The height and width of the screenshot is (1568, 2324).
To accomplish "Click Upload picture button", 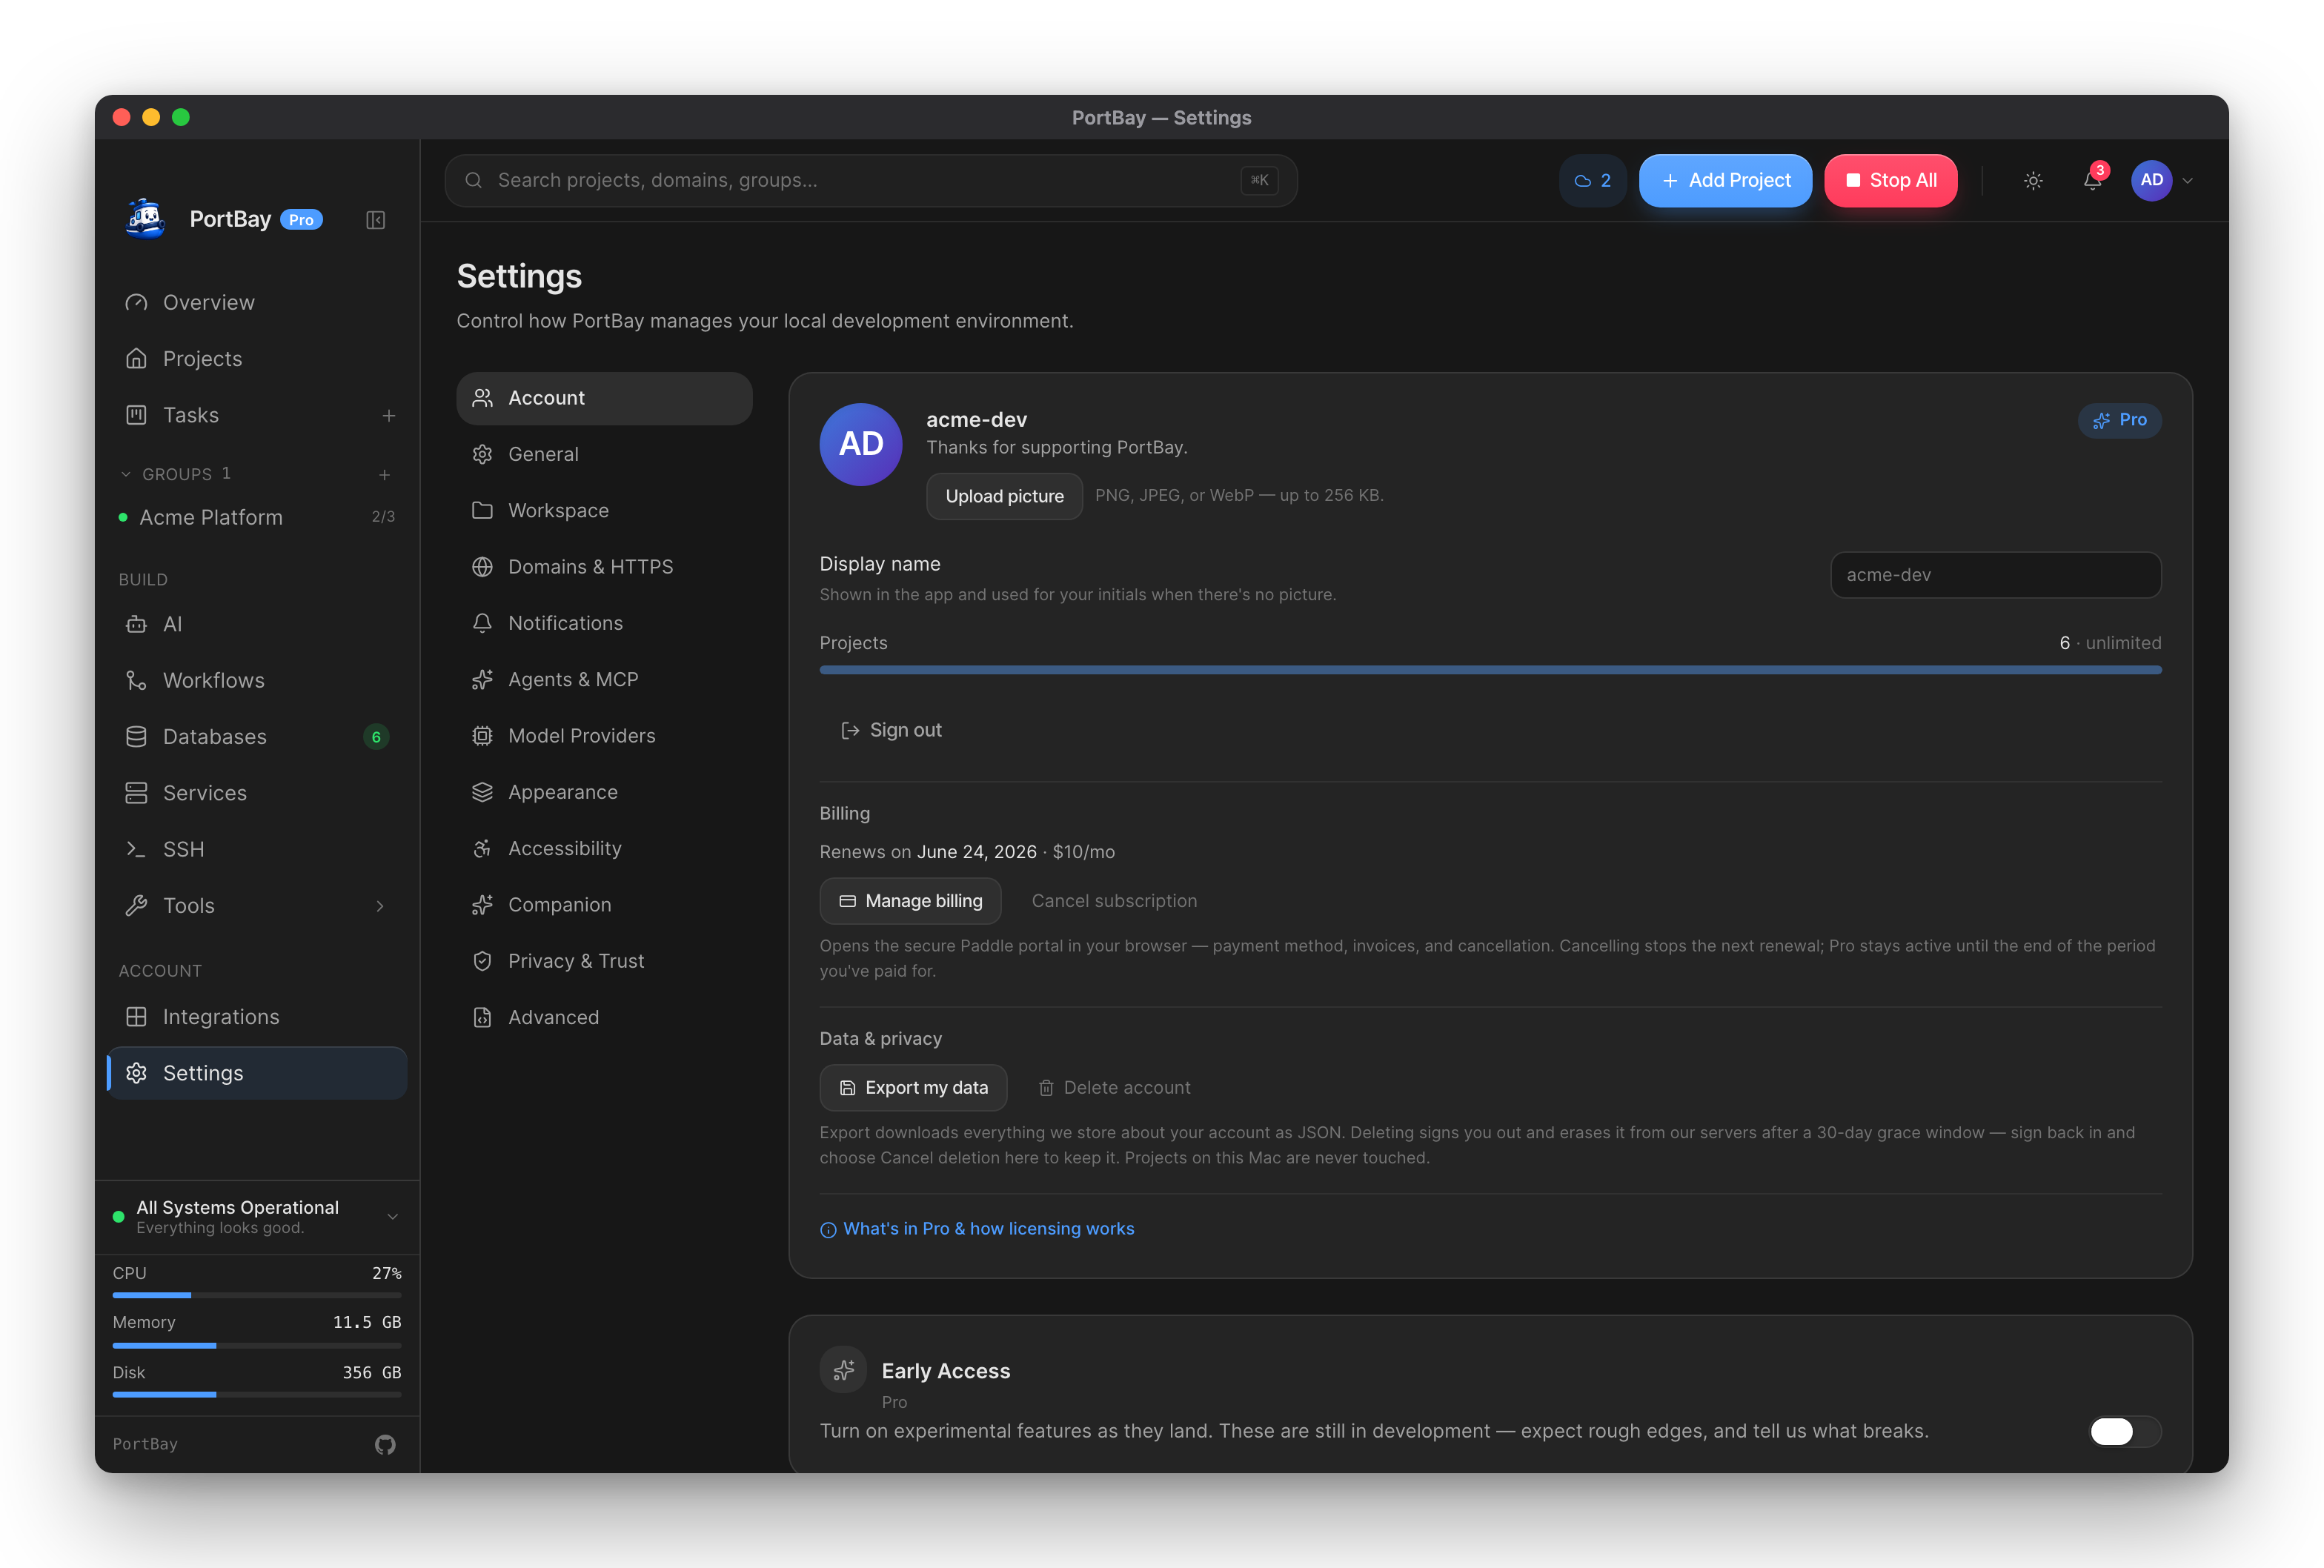I will pyautogui.click(x=1004, y=496).
